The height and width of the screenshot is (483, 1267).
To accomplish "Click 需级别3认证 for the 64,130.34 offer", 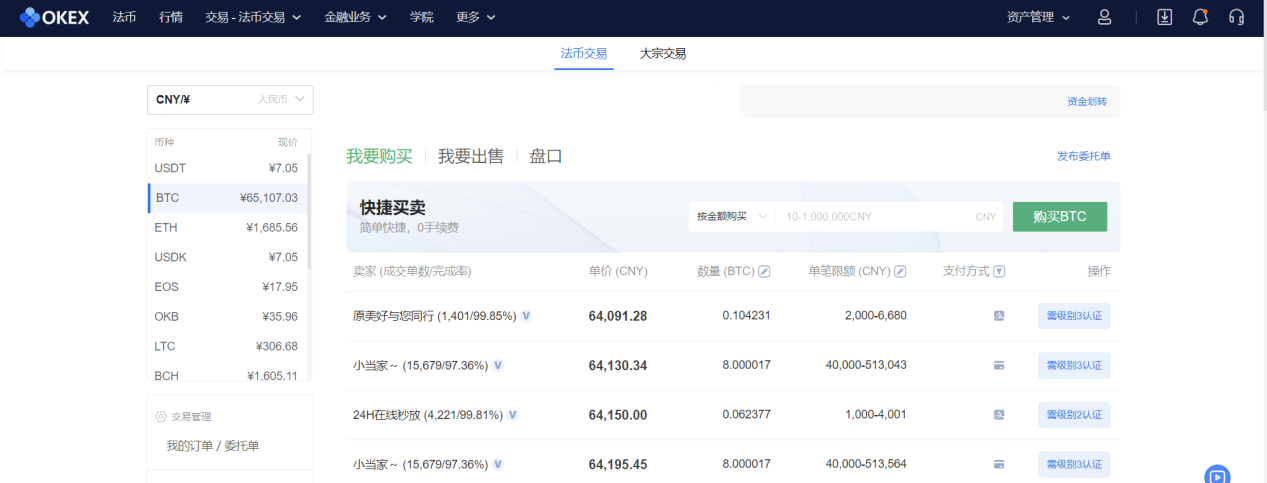I will (1074, 365).
